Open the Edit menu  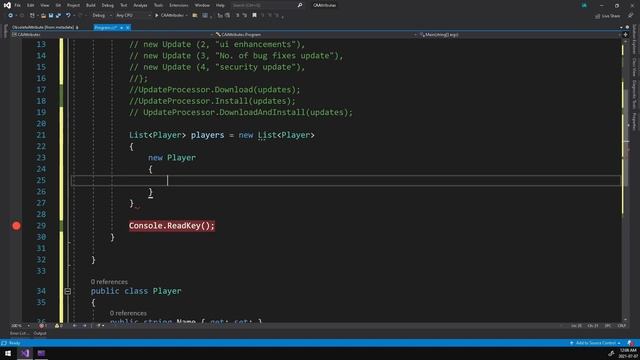(31, 5)
